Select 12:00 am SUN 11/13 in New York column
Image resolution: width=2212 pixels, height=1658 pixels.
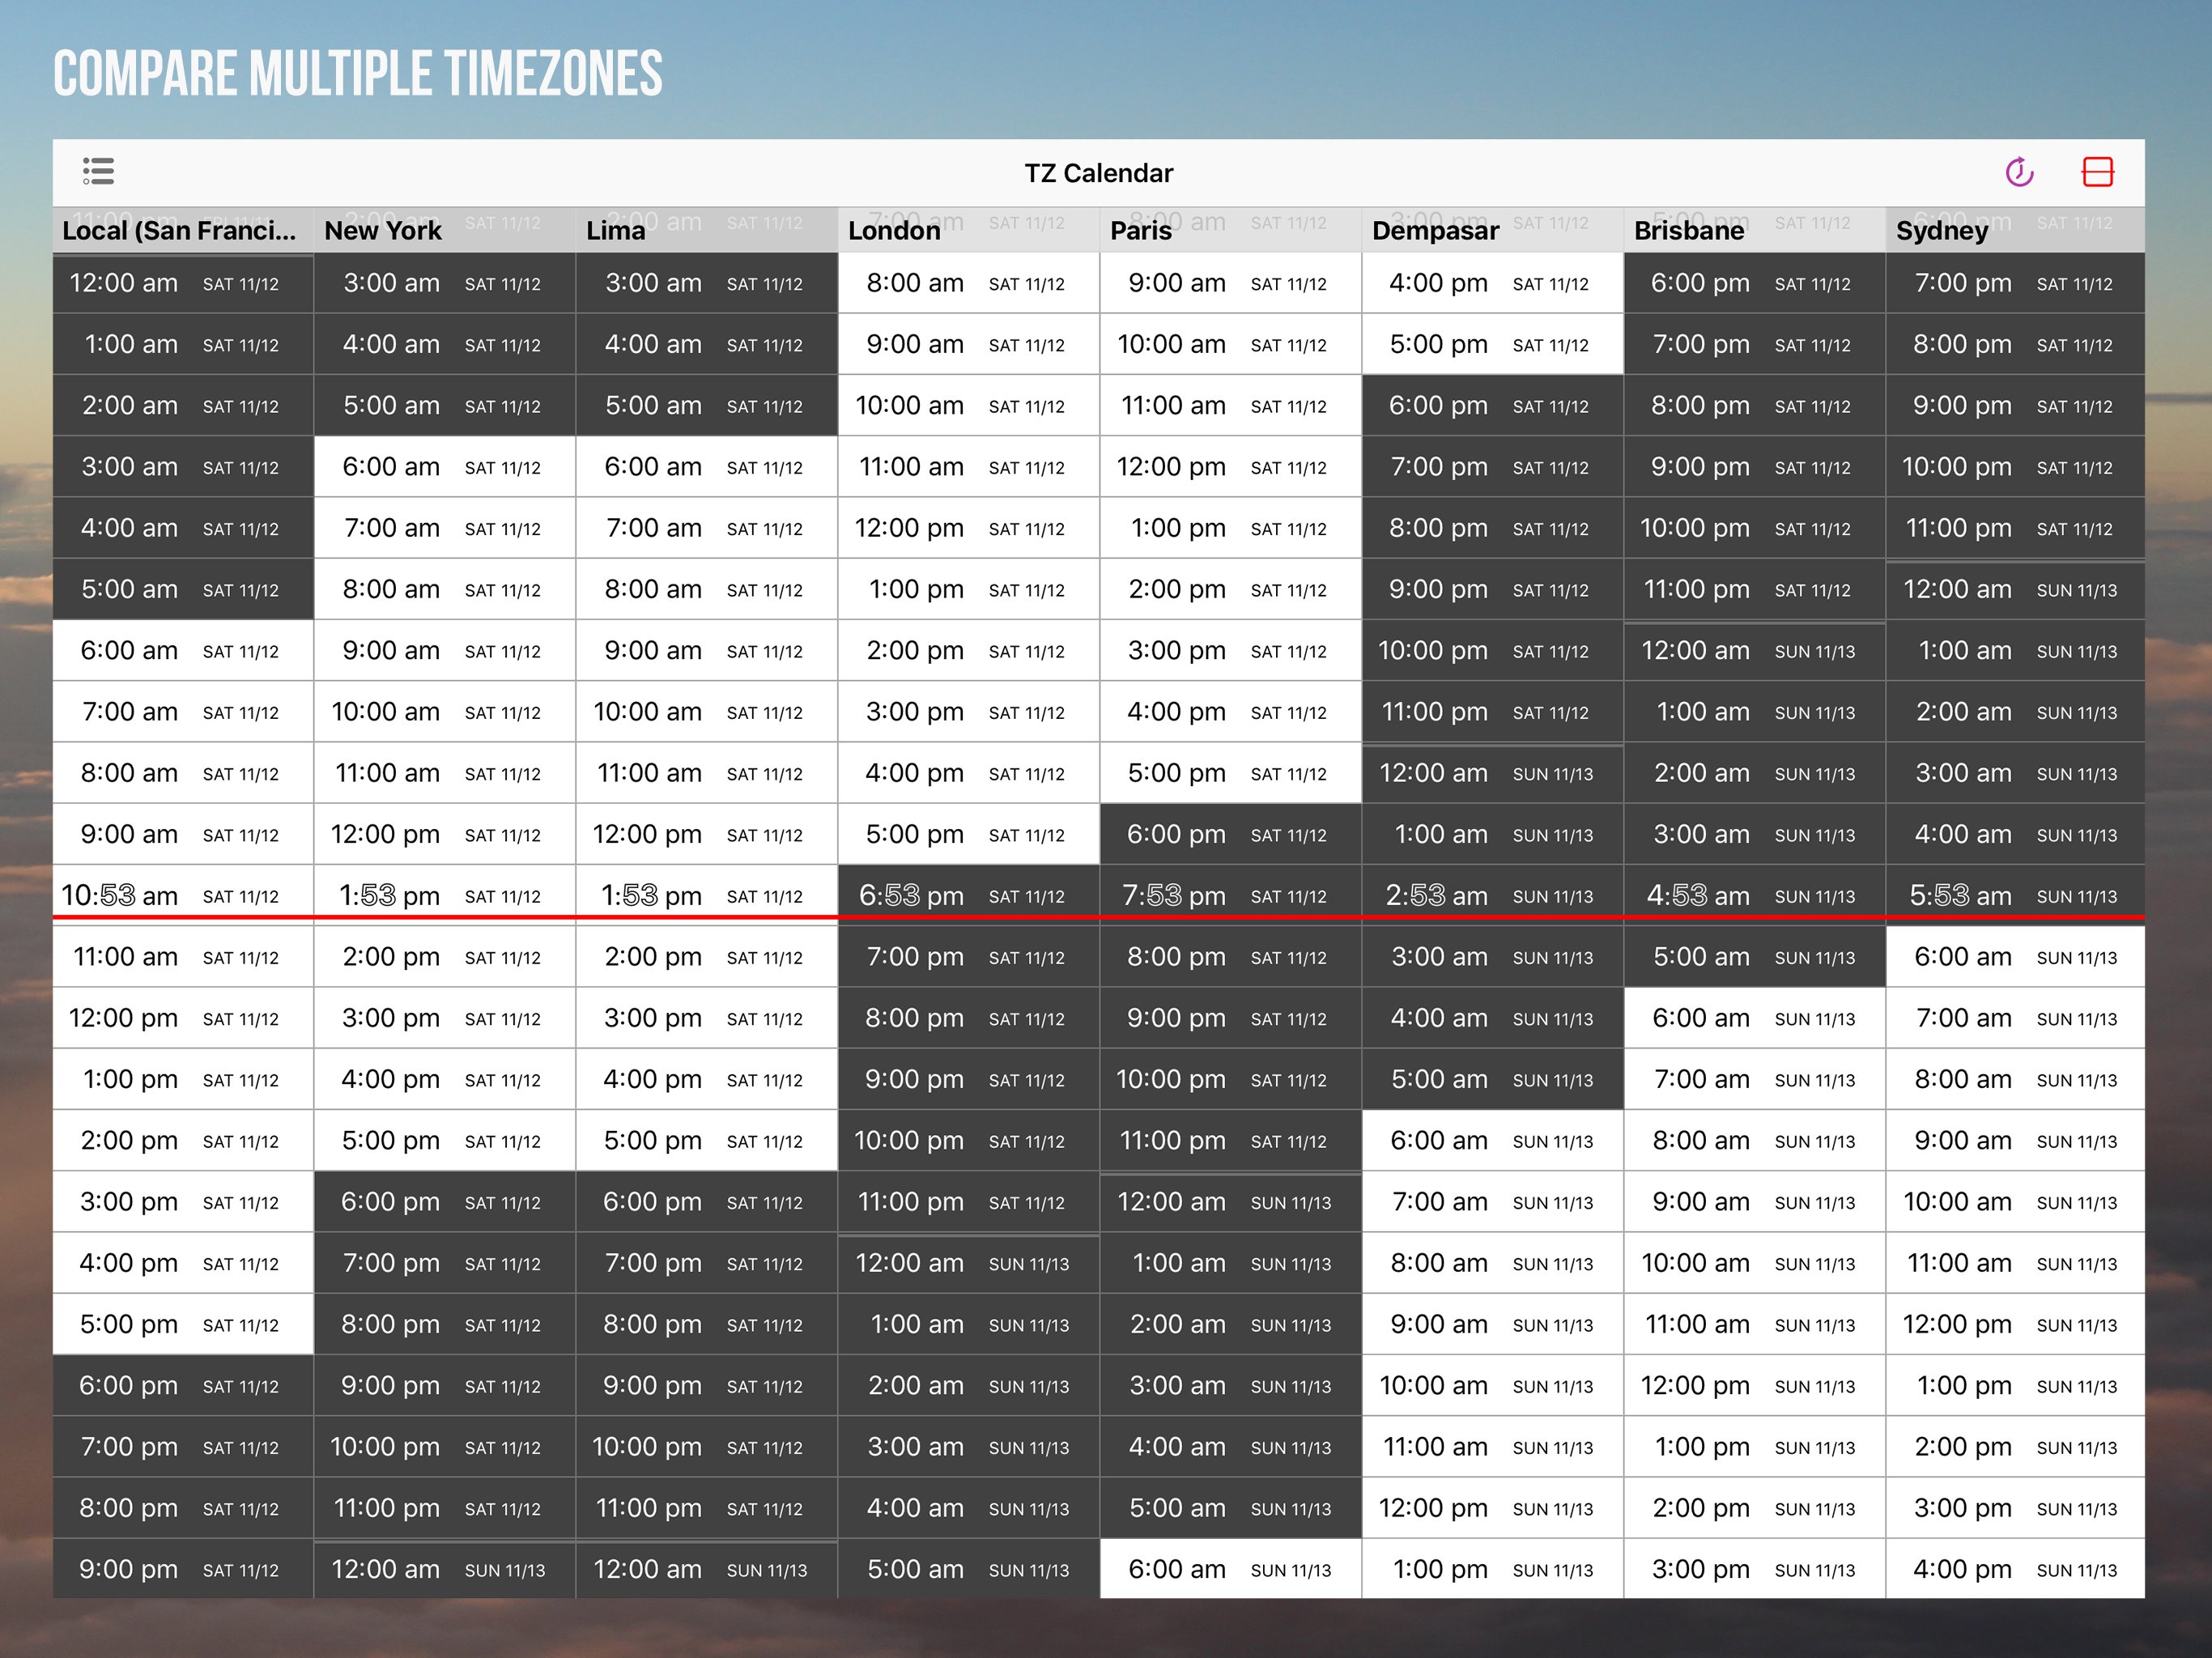(x=445, y=1569)
